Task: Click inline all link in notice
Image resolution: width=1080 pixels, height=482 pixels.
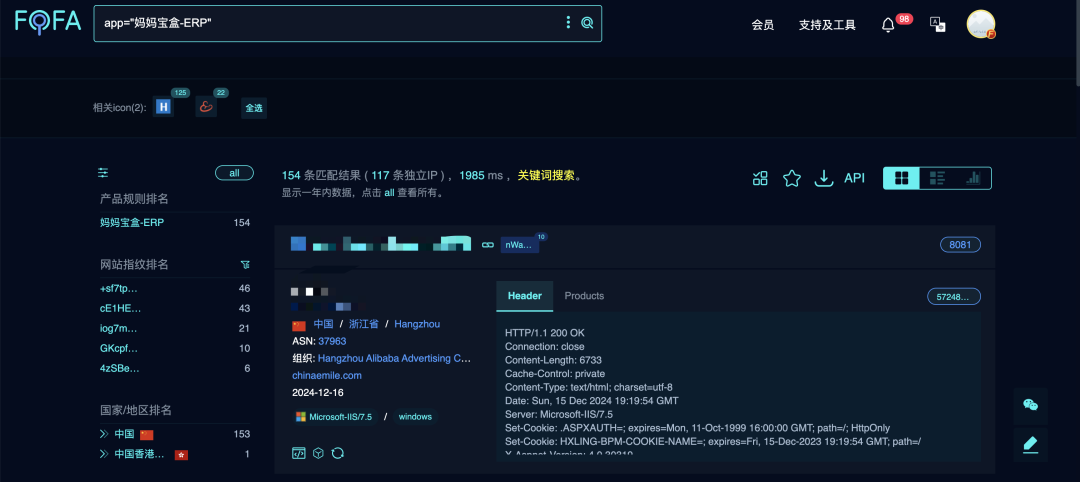Action: [x=389, y=193]
